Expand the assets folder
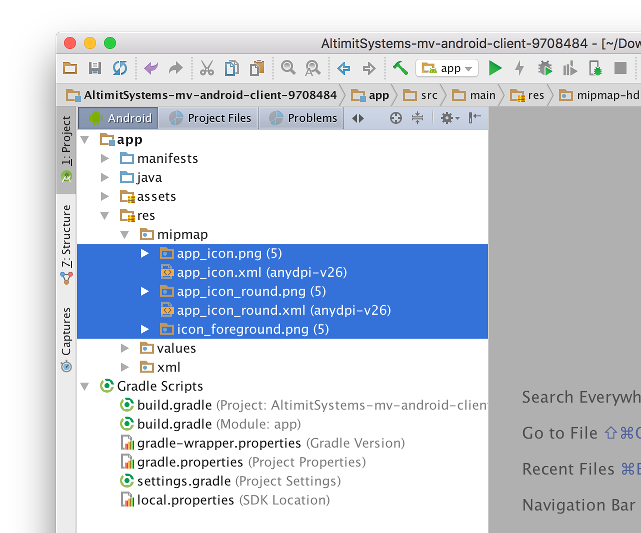641x533 pixels. (105, 197)
